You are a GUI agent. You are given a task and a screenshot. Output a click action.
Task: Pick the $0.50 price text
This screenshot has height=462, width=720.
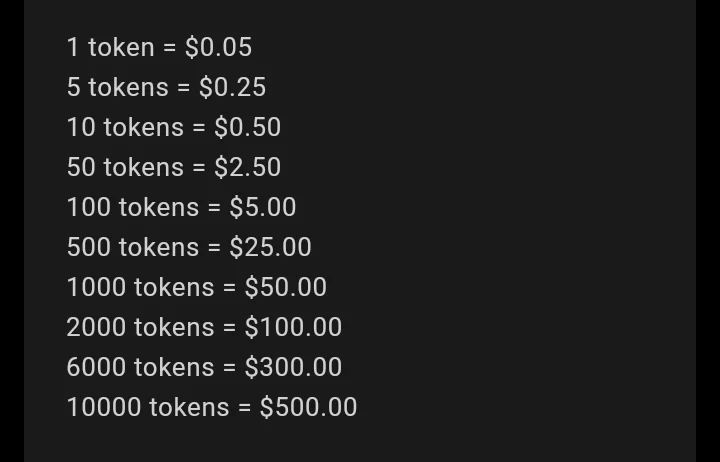247,127
